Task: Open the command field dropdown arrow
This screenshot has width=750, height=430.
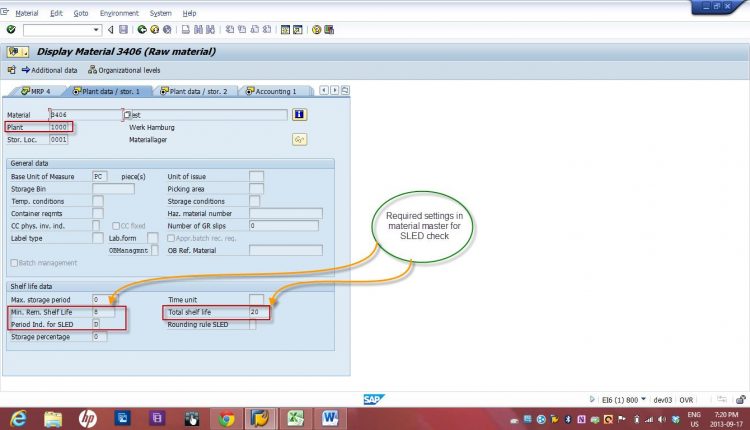Action: click(96, 30)
